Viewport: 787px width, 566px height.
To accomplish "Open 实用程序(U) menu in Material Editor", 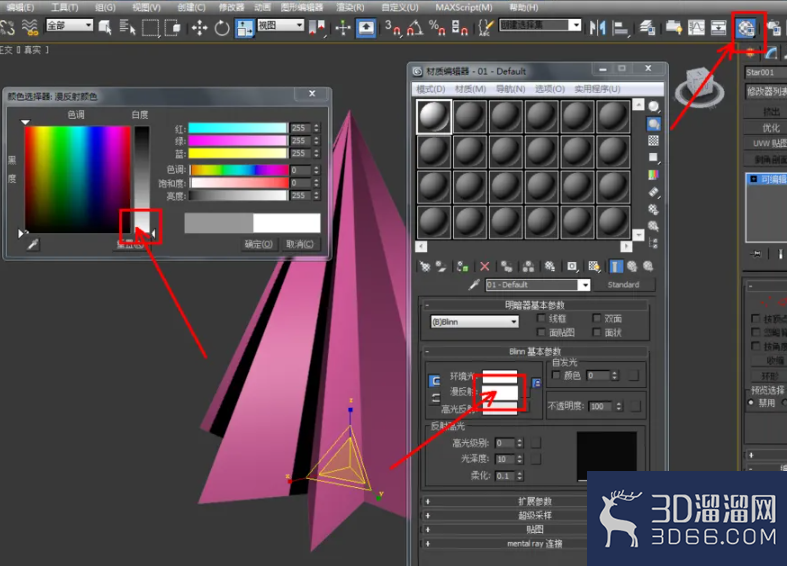I will 597,89.
